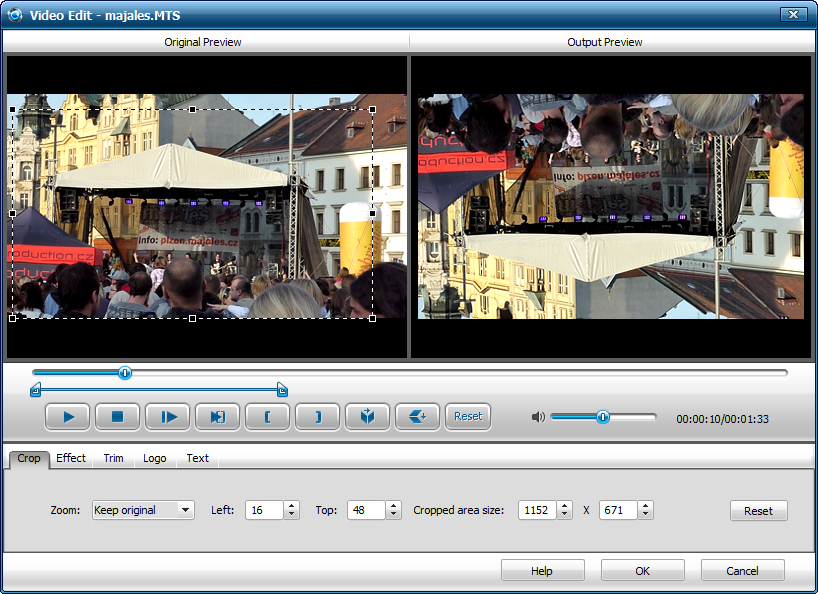Cancel the video edit dialog
The width and height of the screenshot is (818, 594).
tap(743, 571)
